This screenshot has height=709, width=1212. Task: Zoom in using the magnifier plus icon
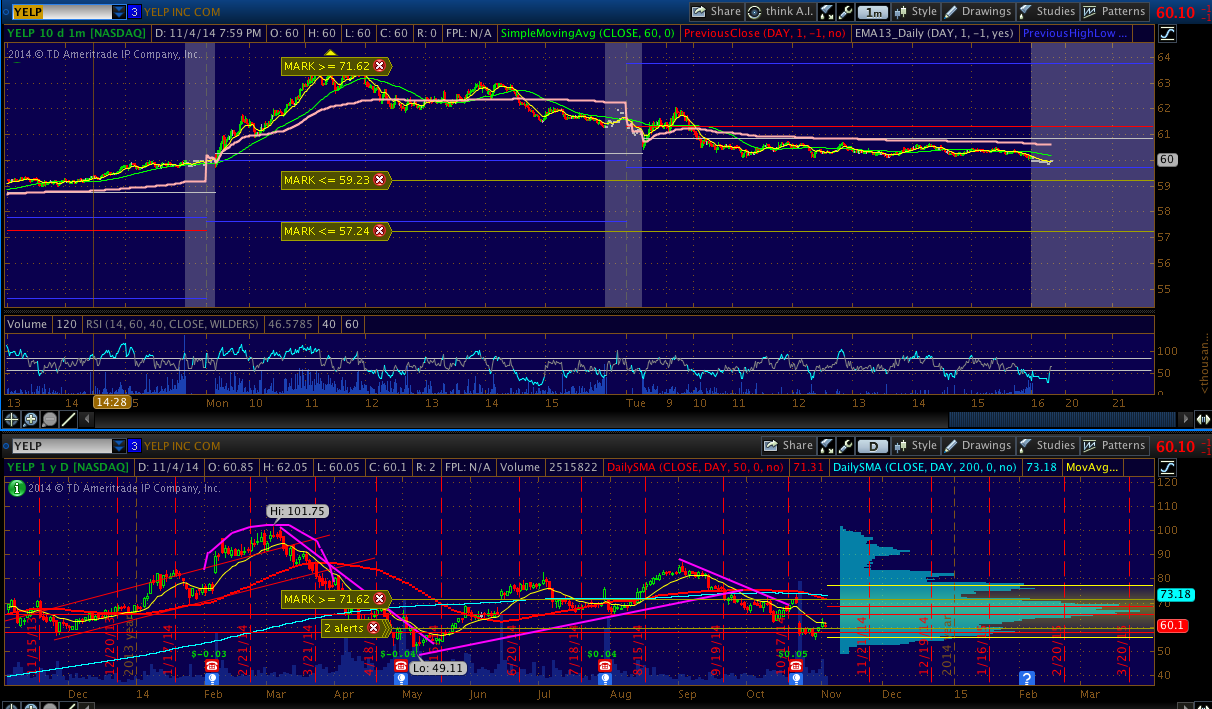[x=31, y=420]
